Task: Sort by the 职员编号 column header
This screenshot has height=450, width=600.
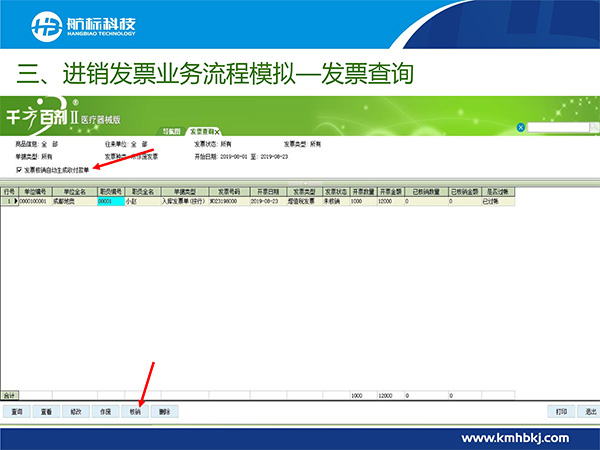Action: click(x=111, y=192)
